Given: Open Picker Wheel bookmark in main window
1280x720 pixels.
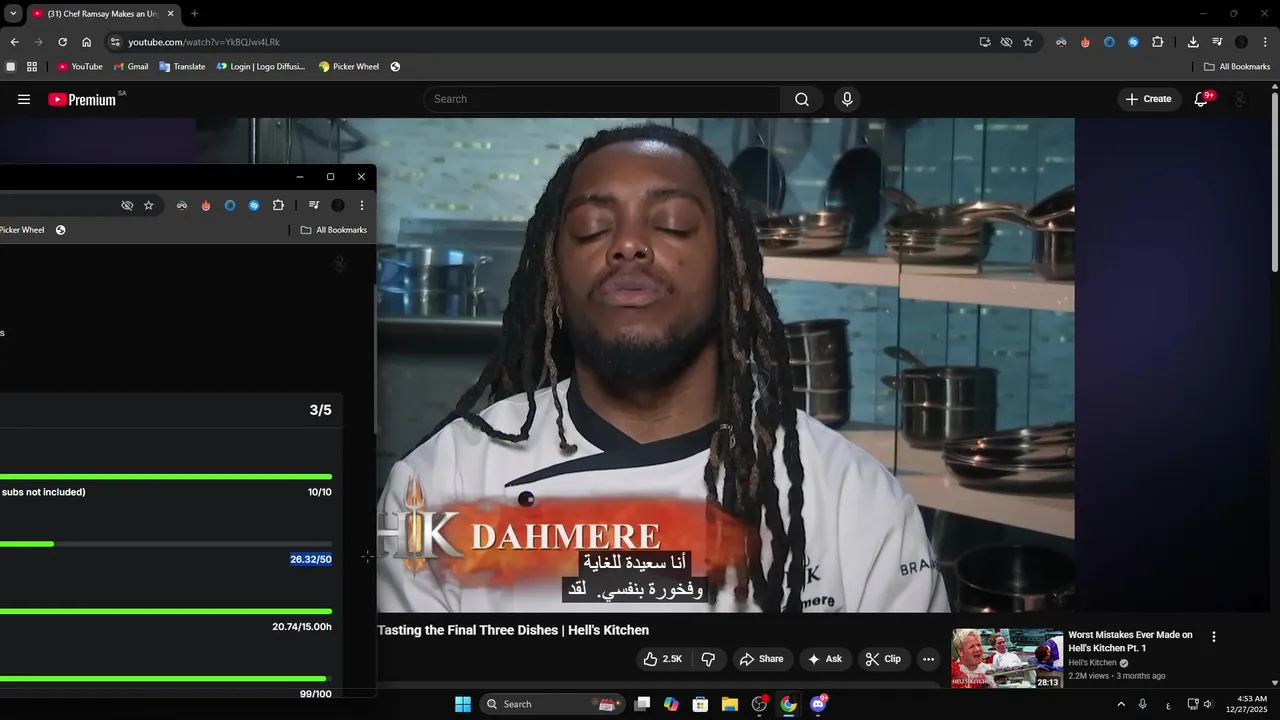Looking at the screenshot, I should click(x=349, y=67).
